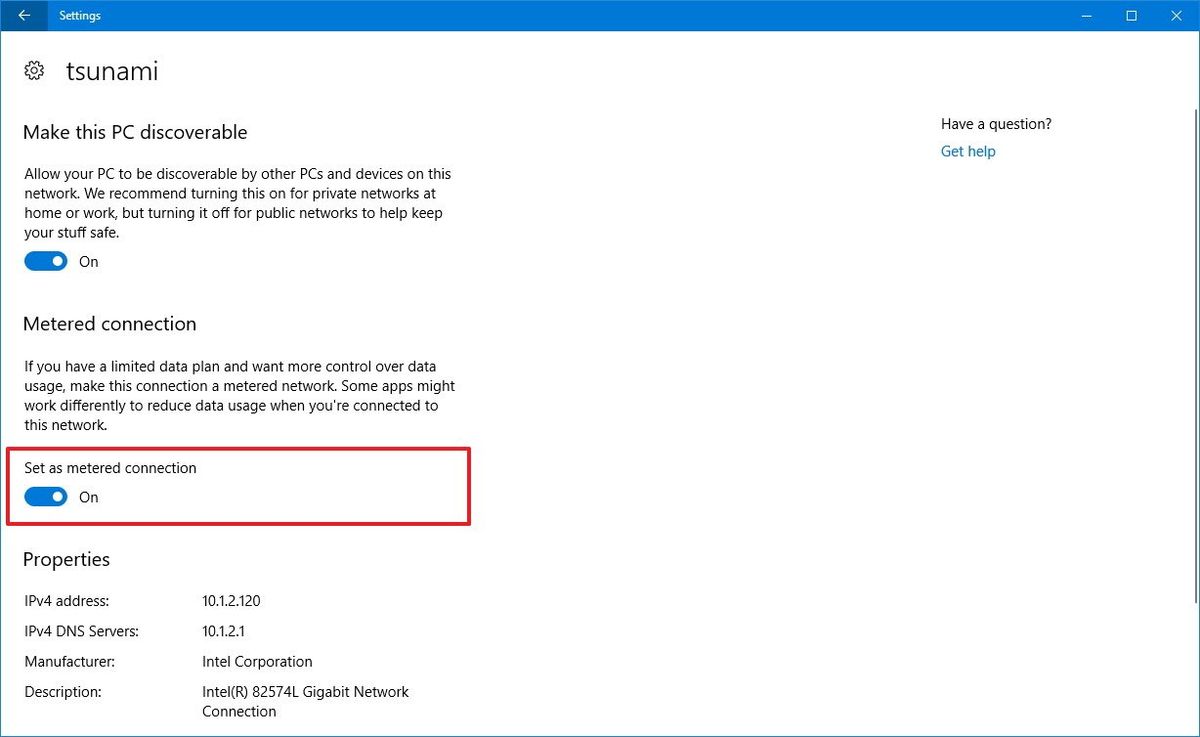This screenshot has height=737, width=1200.
Task: Click the Make this PC discoverable heading
Action: (135, 131)
